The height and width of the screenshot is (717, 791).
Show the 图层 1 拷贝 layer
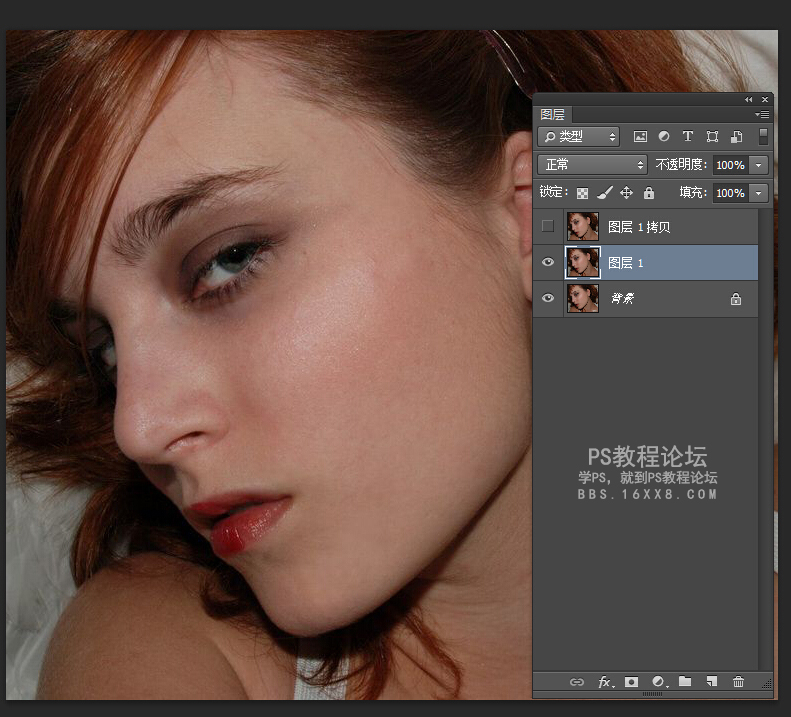547,227
